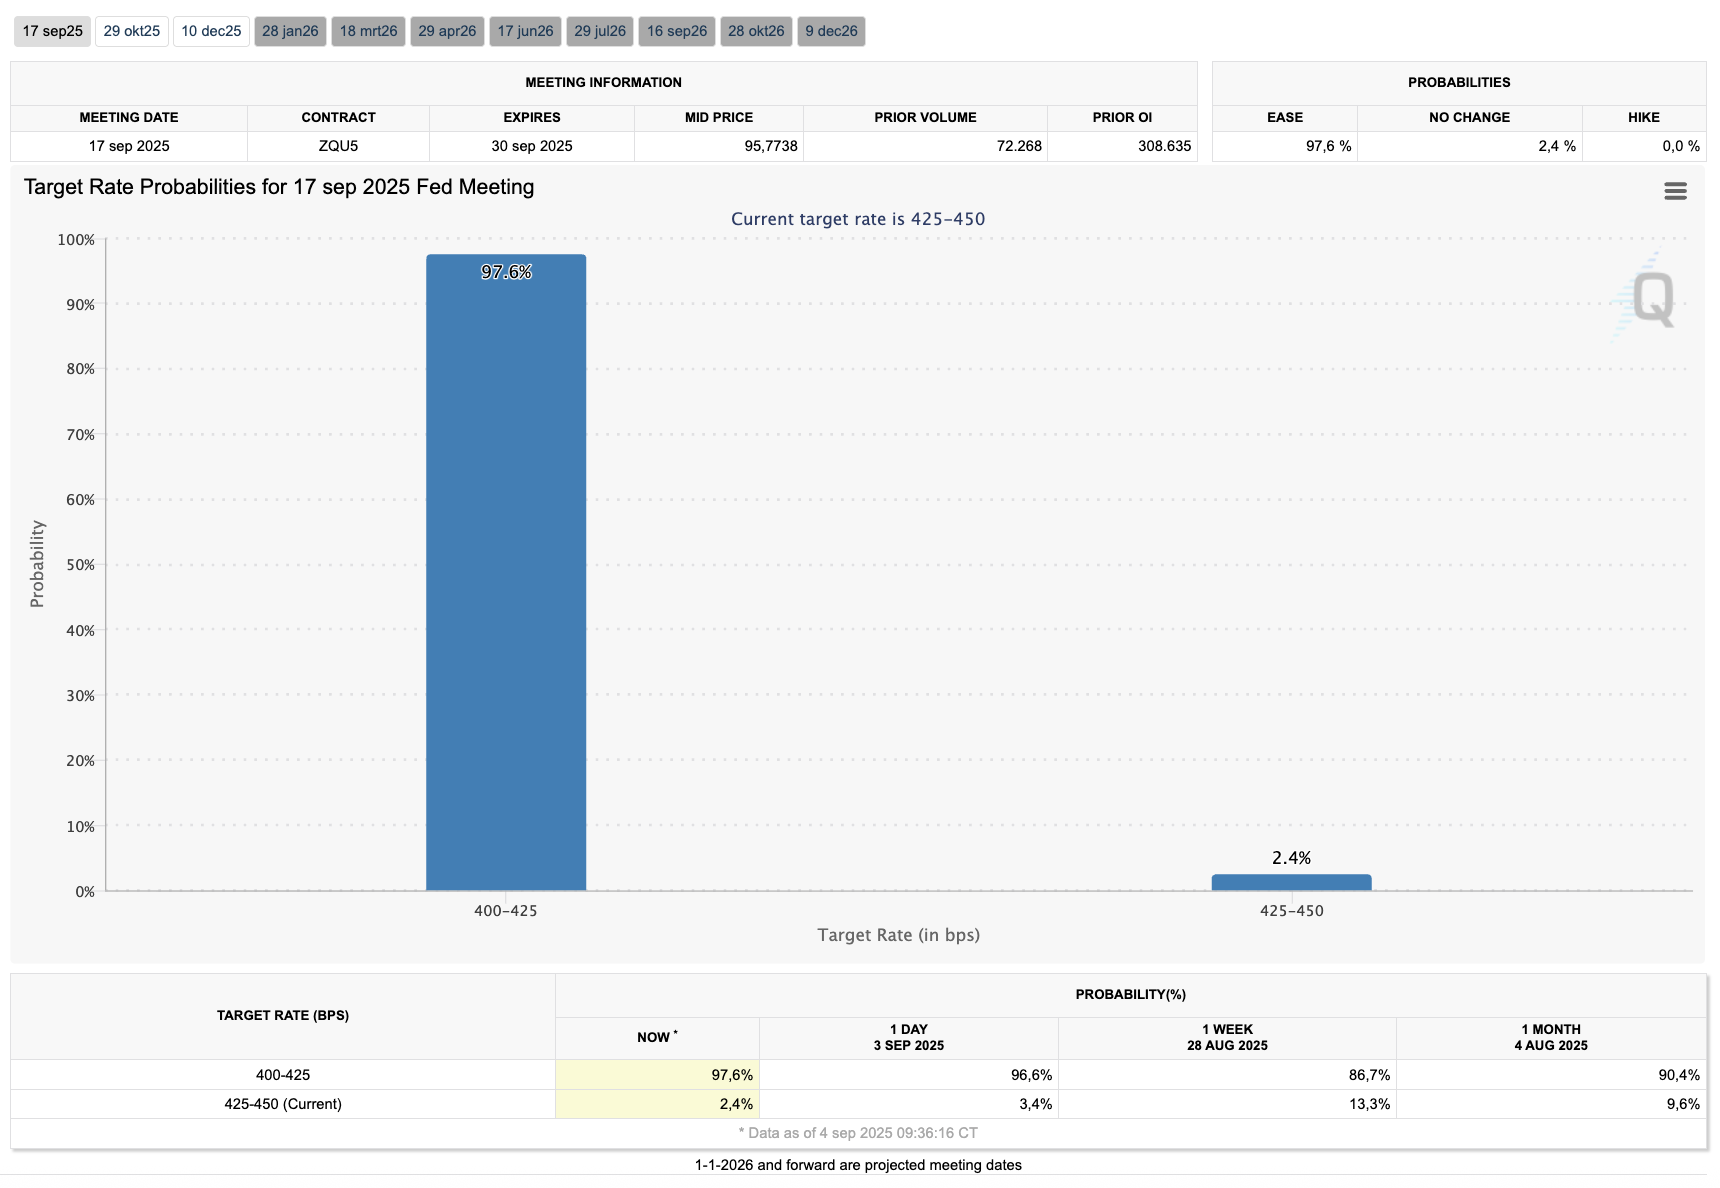This screenshot has width=1720, height=1188.
Task: Click the 1 WEEK 28 AUG 2025 column header
Action: [x=1227, y=1037]
